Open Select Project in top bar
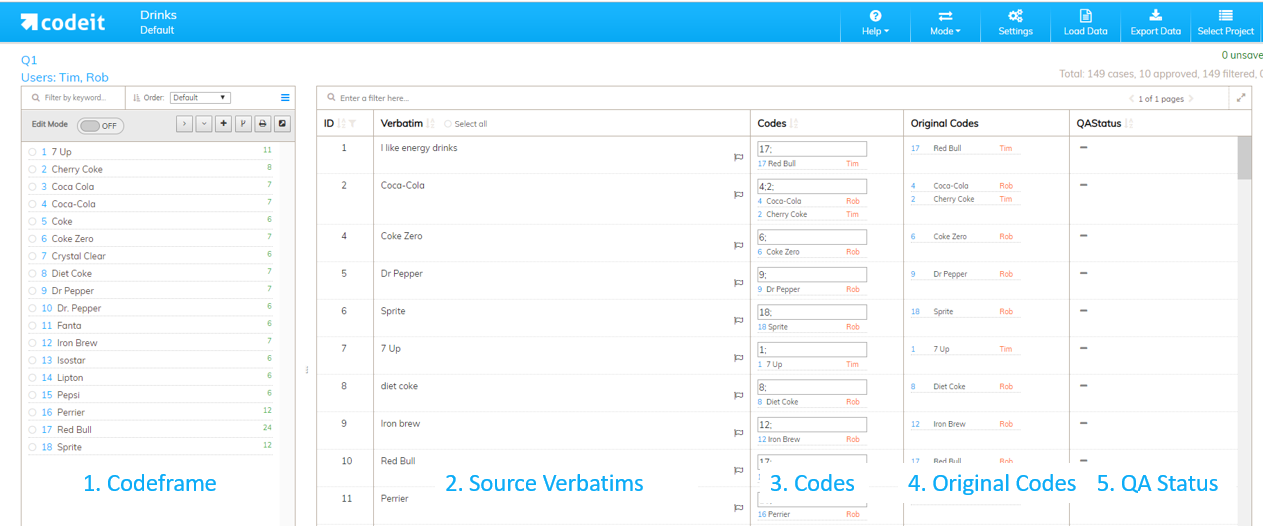Image resolution: width=1263 pixels, height=526 pixels. tap(1225, 22)
